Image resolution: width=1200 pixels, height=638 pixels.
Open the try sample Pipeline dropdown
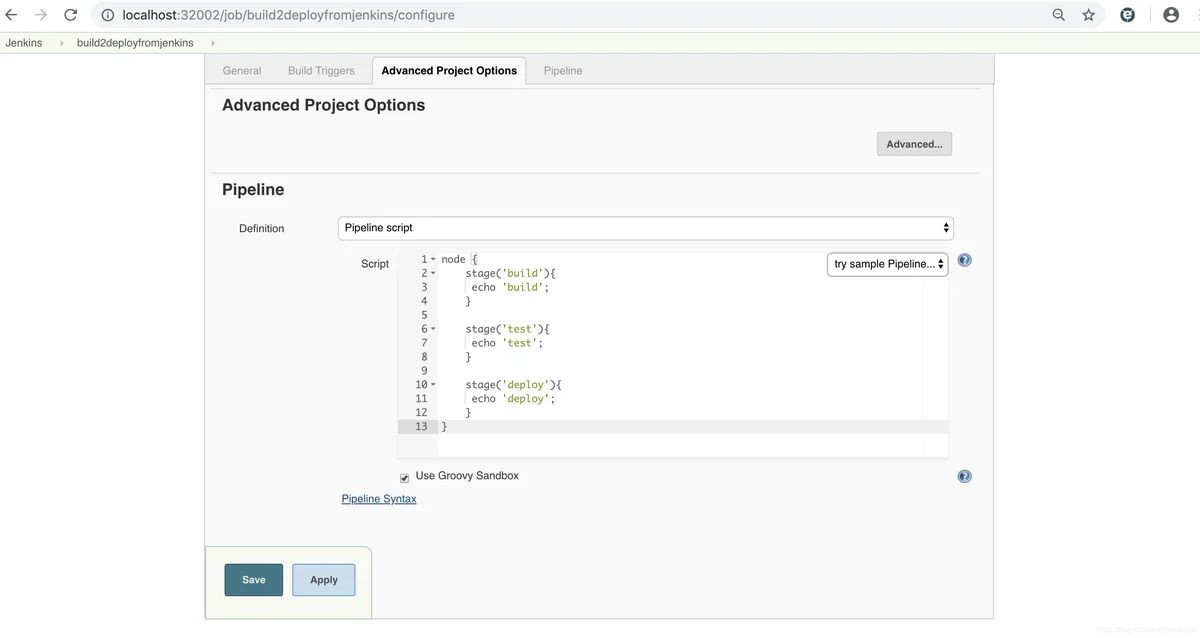pyautogui.click(x=887, y=264)
